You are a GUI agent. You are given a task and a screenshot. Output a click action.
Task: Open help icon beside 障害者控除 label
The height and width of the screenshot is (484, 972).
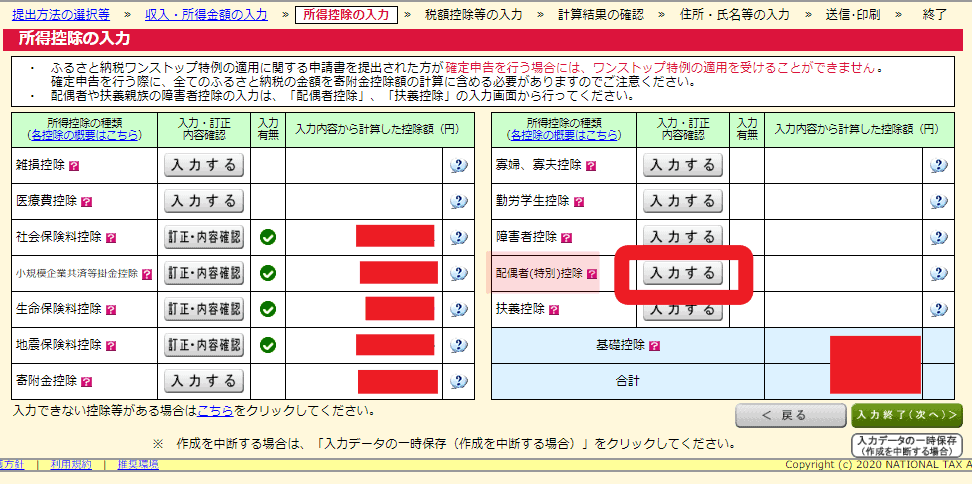(x=567, y=237)
